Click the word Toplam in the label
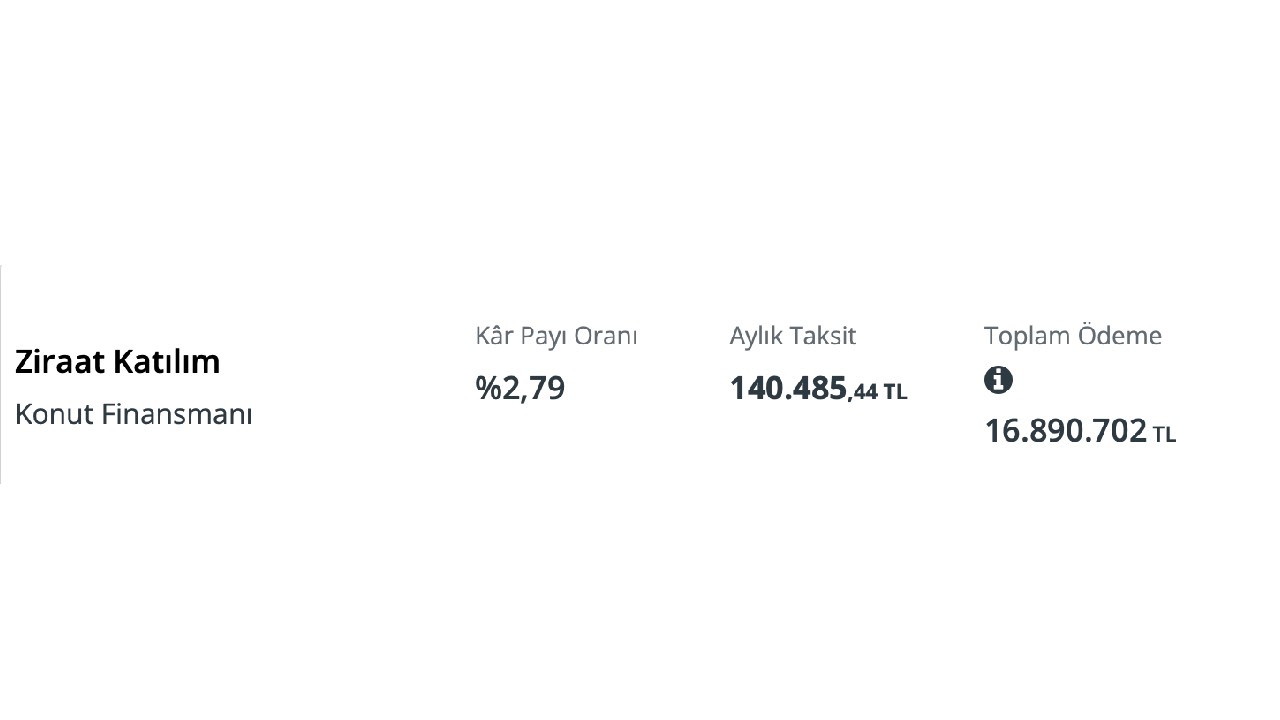Viewport: 1280px width, 720px height. 1026,336
